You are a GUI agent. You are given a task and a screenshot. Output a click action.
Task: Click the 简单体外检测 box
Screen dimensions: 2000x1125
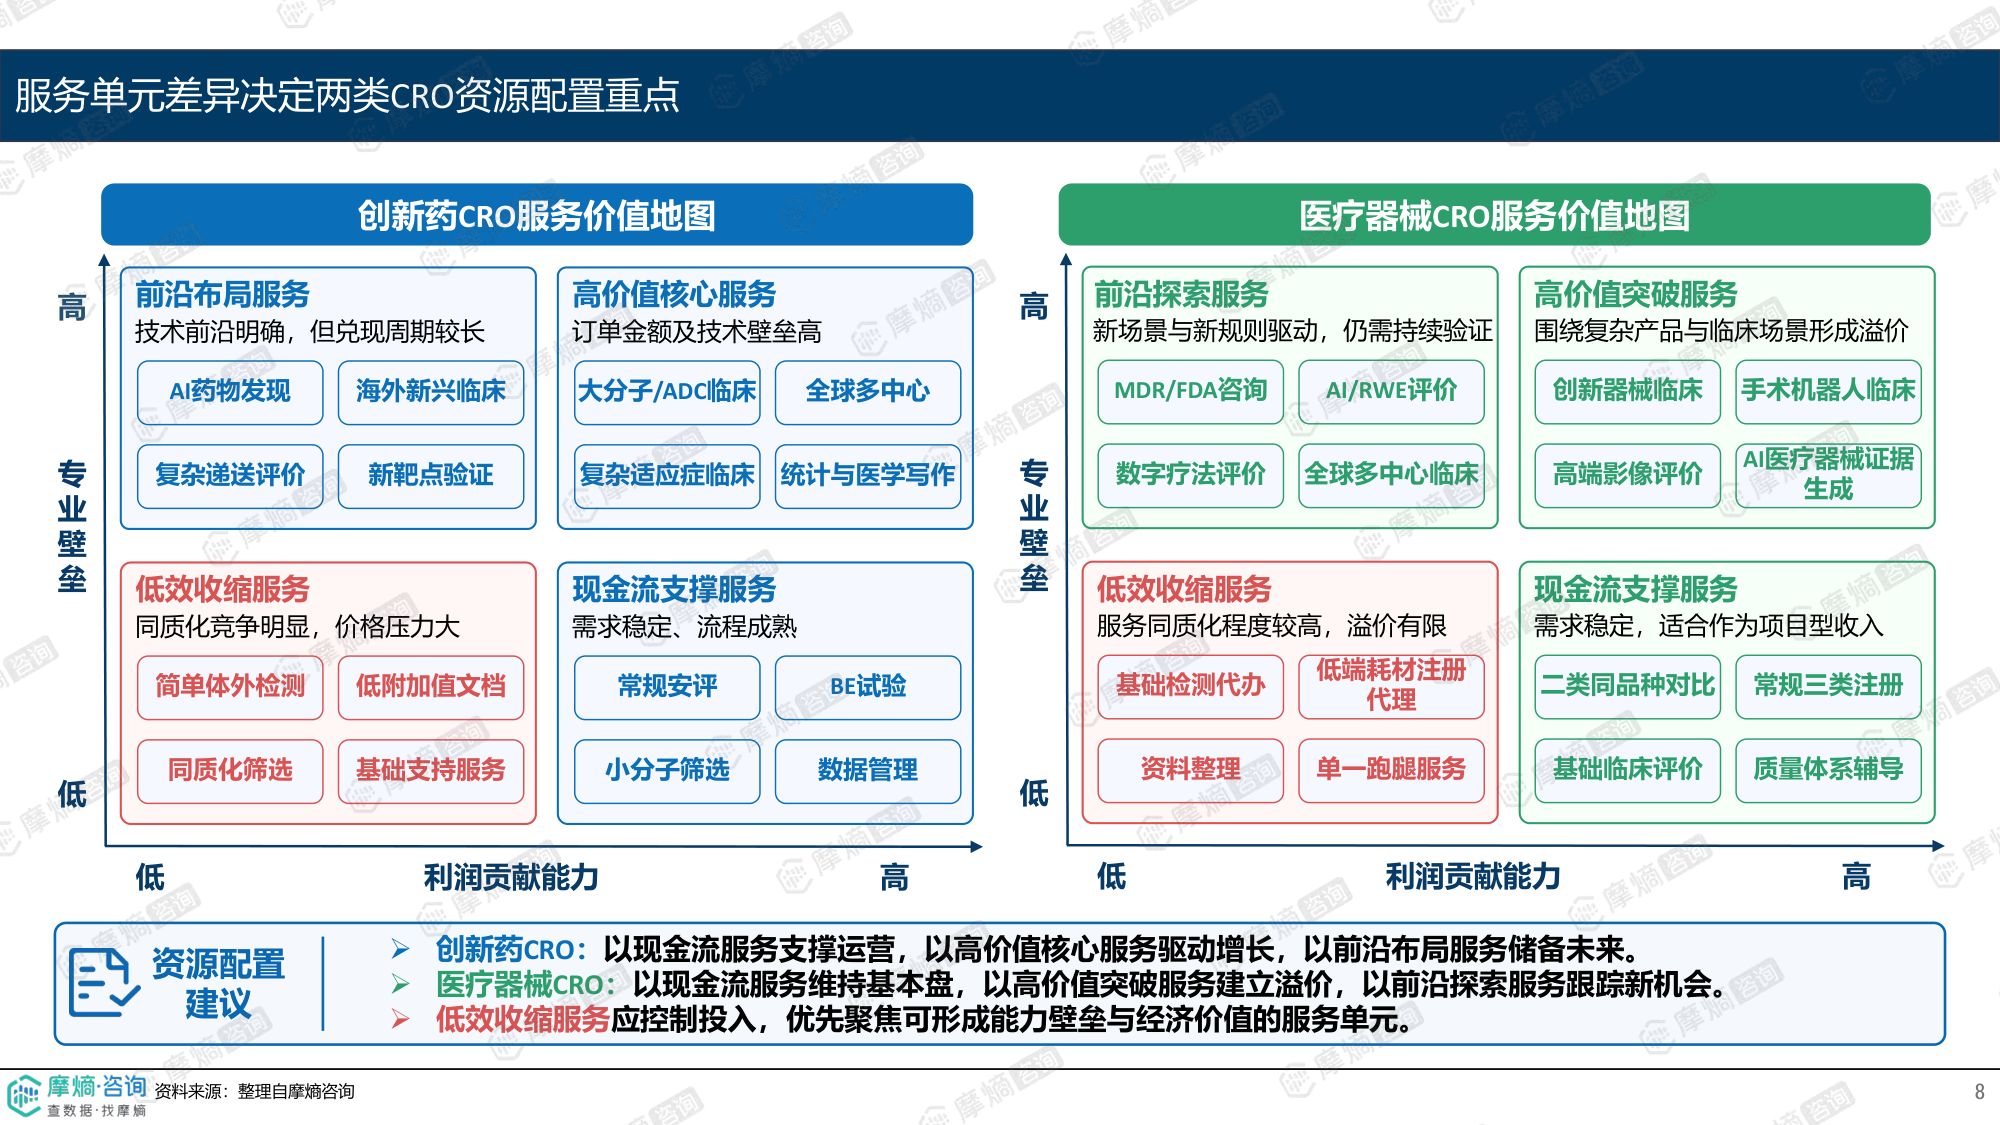coord(230,686)
